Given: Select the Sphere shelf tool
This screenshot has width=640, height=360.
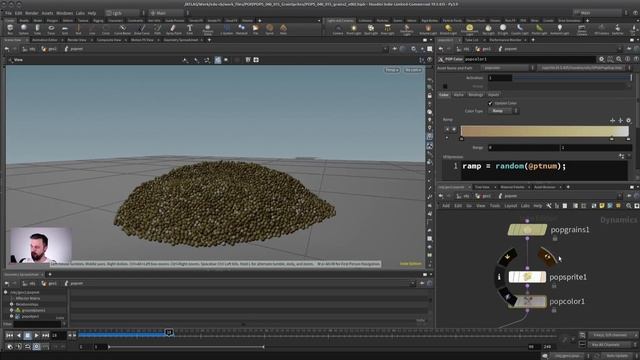Looking at the screenshot, I should pyautogui.click(x=24, y=29).
